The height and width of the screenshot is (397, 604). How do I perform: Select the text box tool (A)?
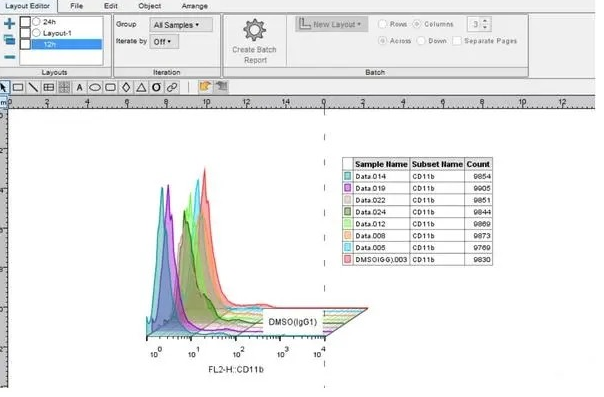tap(79, 88)
